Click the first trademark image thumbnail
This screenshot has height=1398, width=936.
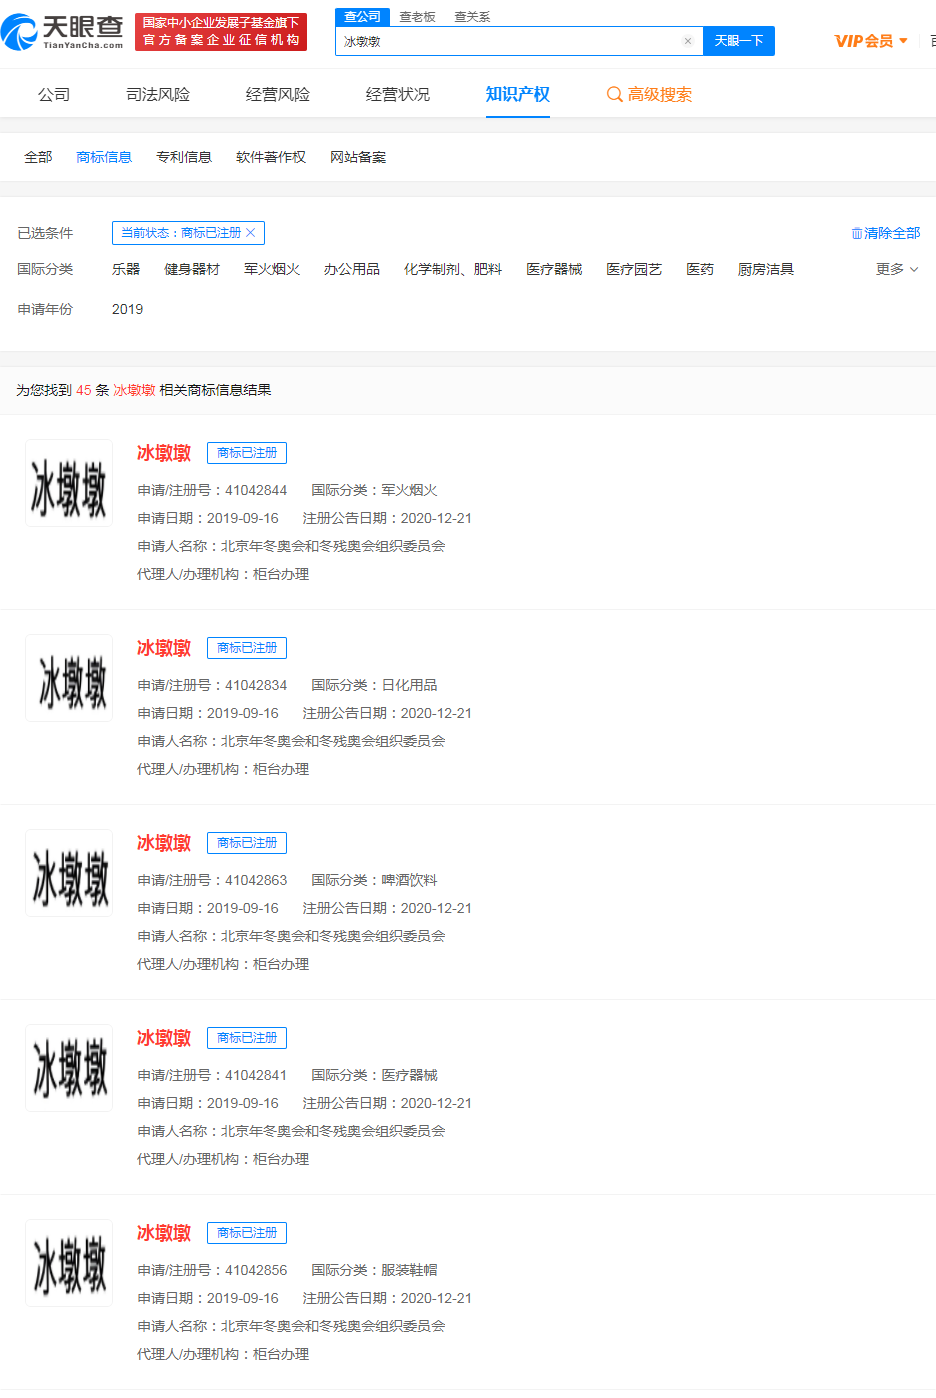tap(68, 483)
